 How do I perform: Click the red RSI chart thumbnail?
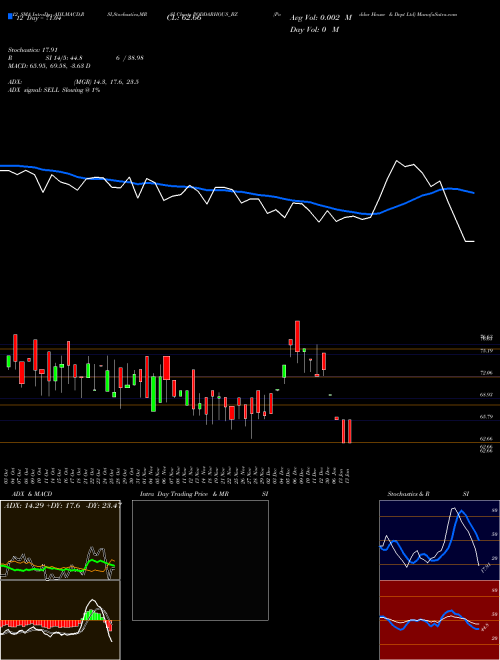(x=439, y=620)
